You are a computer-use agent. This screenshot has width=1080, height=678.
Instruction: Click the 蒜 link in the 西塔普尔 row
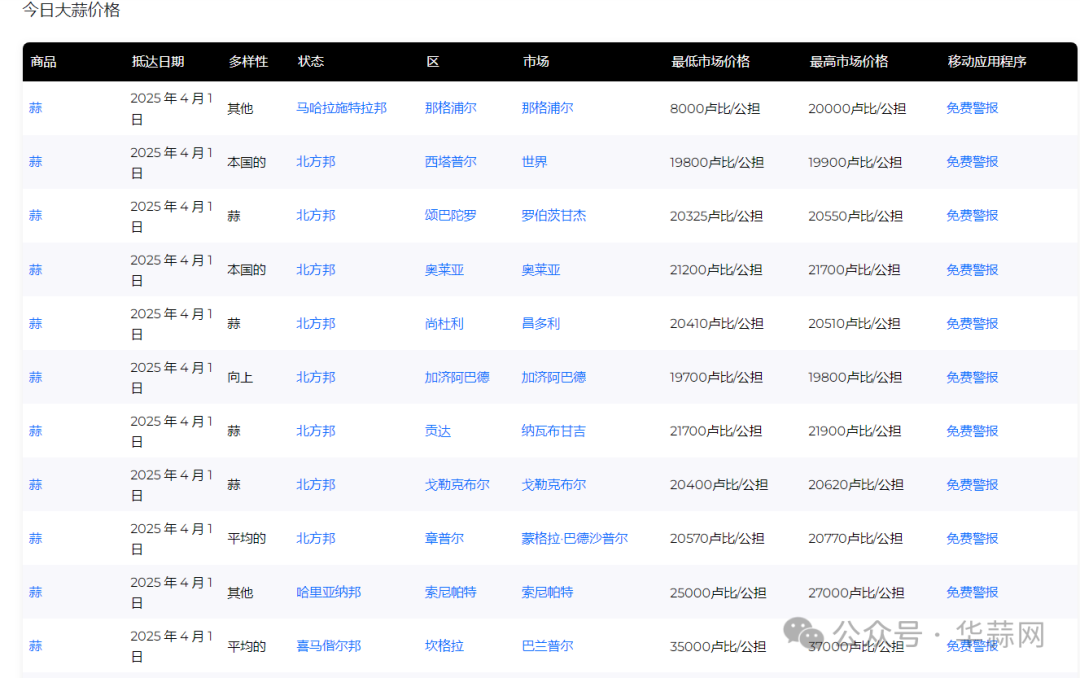(x=36, y=162)
